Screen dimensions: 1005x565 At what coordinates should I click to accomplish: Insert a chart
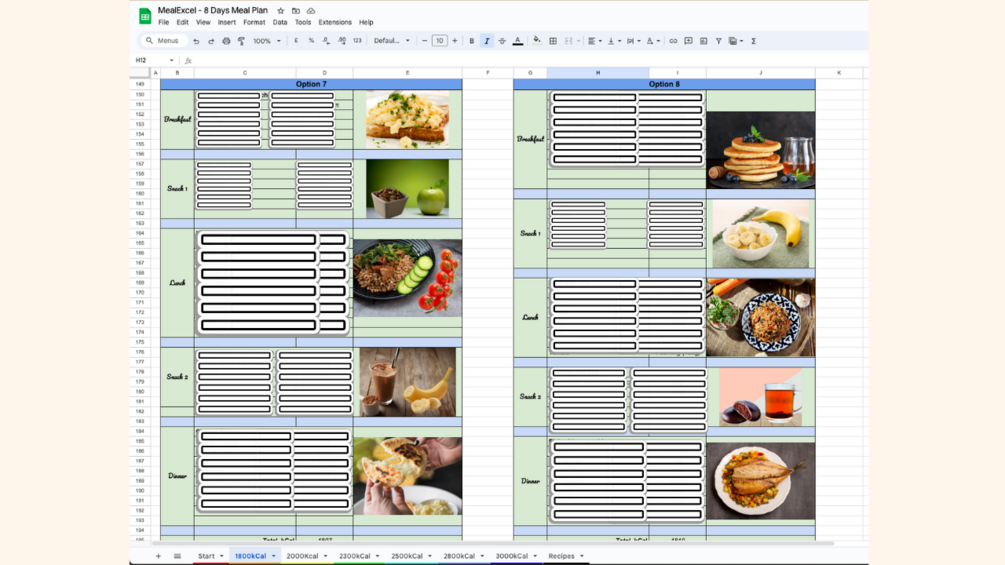point(704,41)
